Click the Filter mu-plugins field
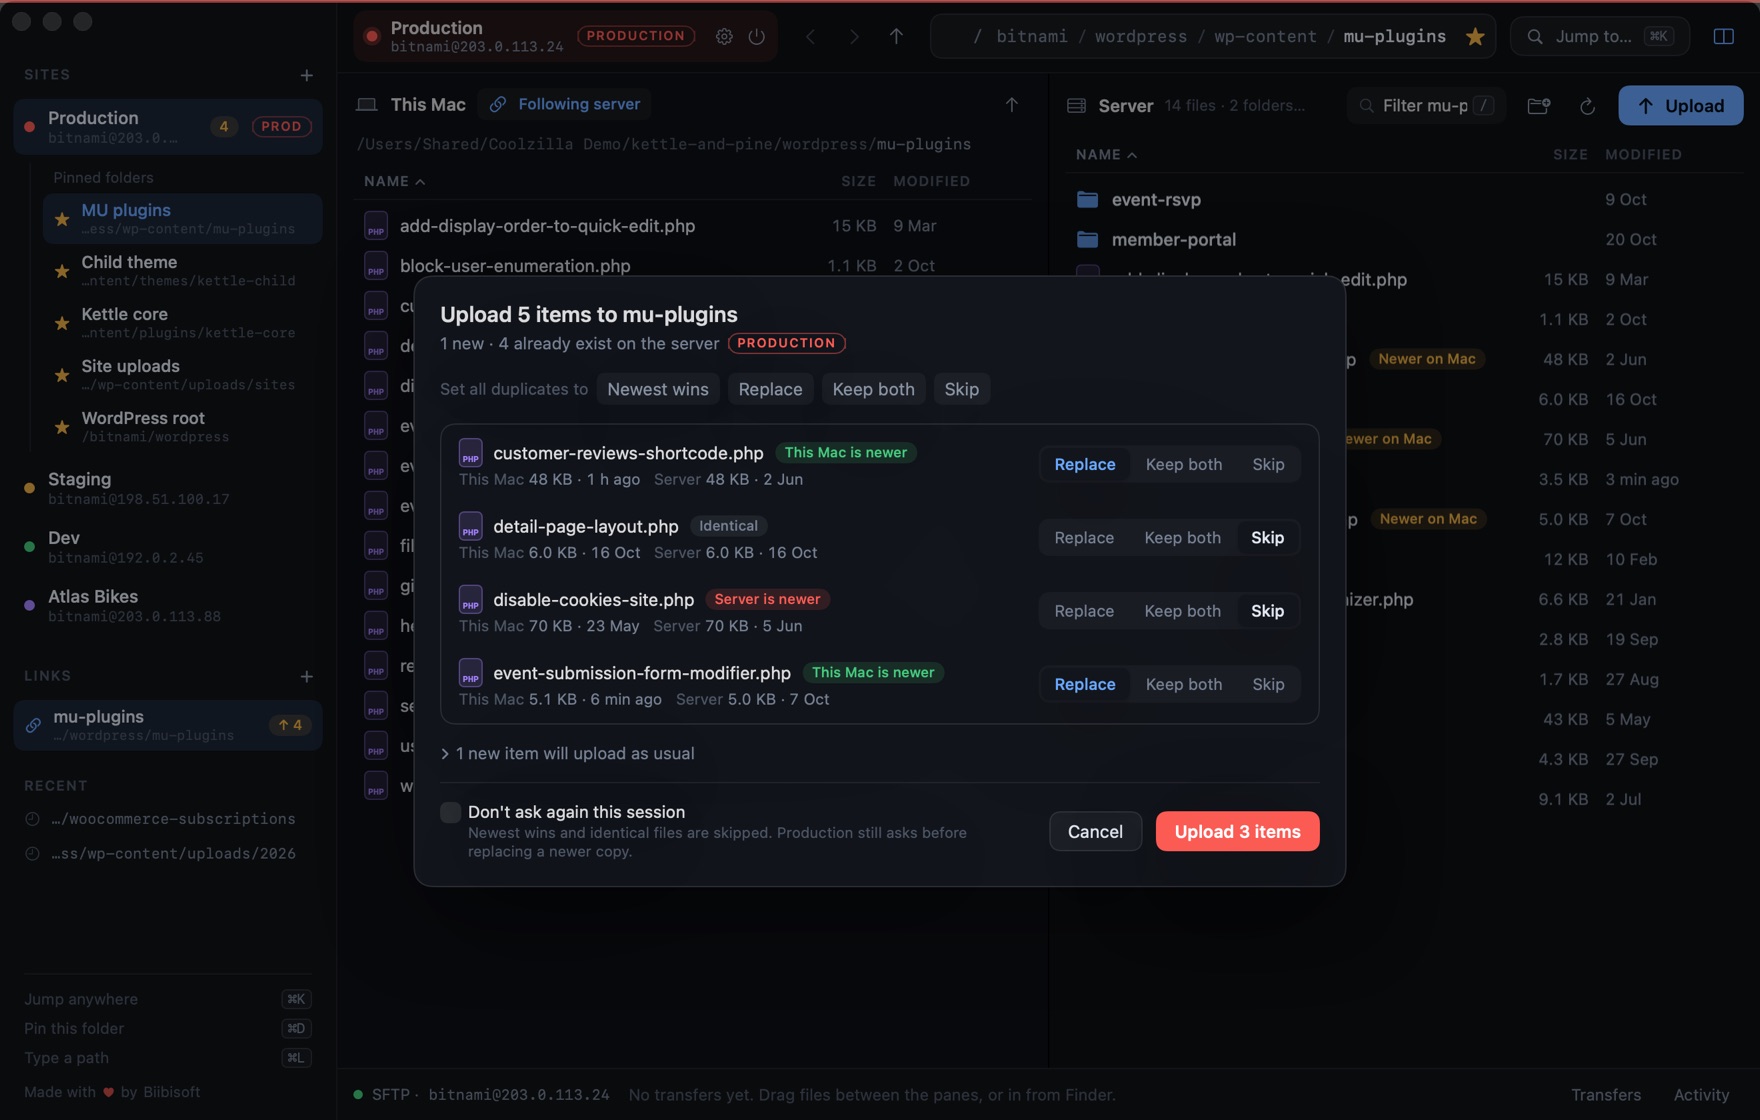The image size is (1760, 1120). (x=1426, y=105)
